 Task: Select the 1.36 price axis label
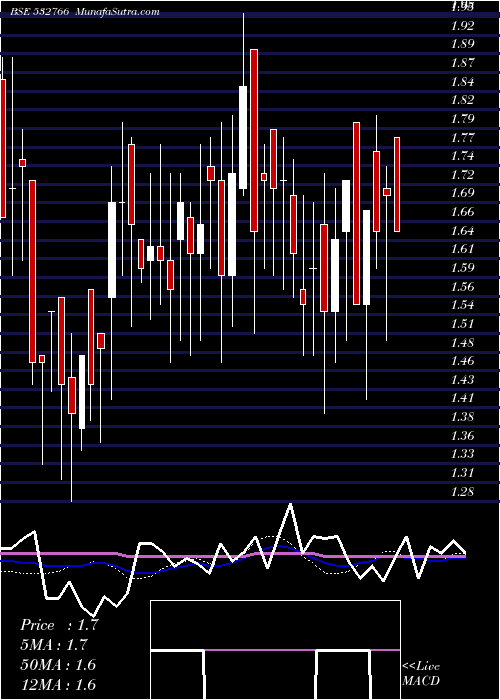[x=462, y=435]
